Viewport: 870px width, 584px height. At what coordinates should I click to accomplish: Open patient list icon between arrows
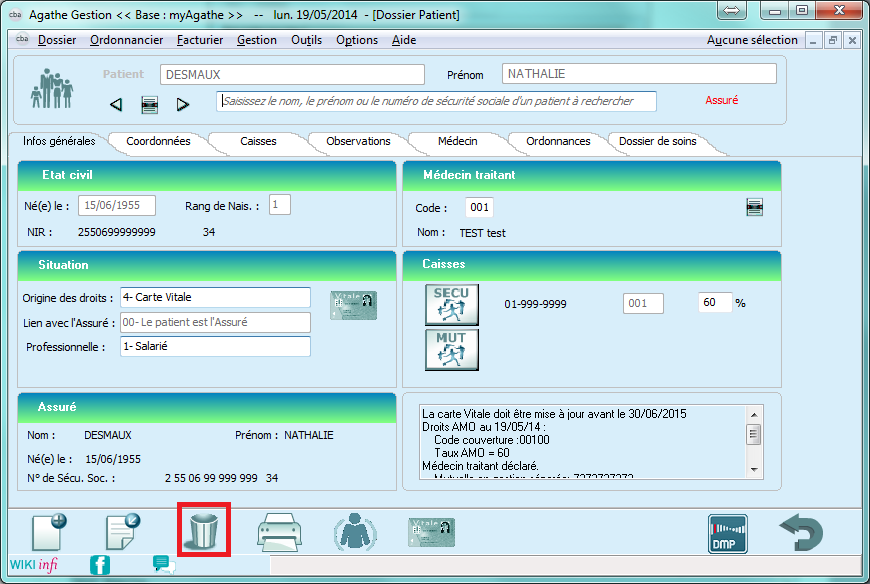pyautogui.click(x=149, y=104)
